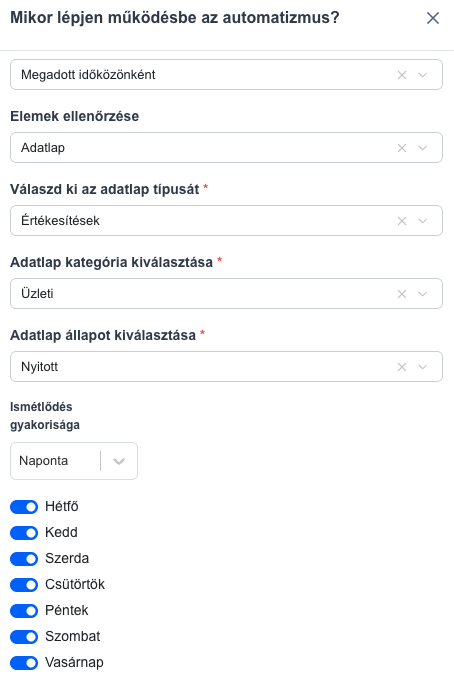
Task: Expand the Nyitott state dropdown chevron
Action: 423,367
